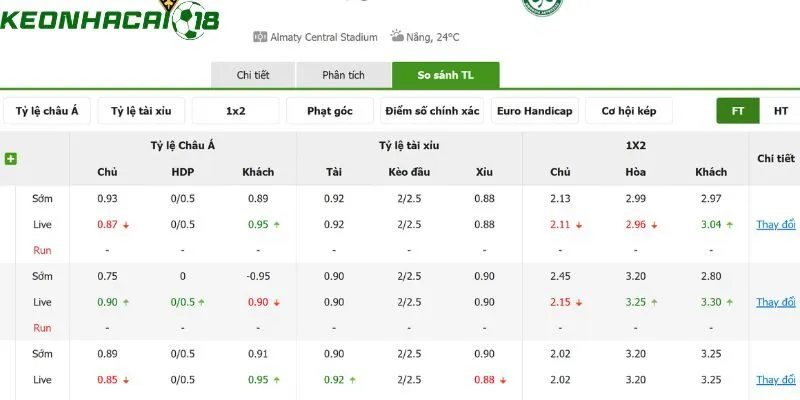Expand rows with the green plus icon
Viewport: 800px width, 400px height.
11,159
